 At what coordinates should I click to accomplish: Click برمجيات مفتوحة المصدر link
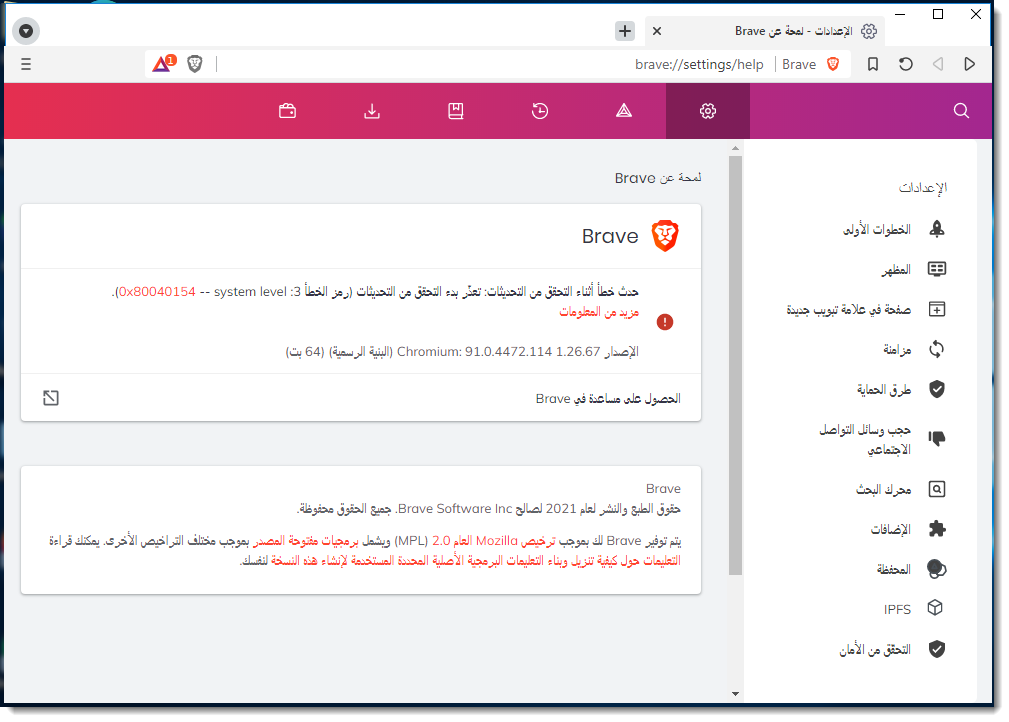point(306,541)
